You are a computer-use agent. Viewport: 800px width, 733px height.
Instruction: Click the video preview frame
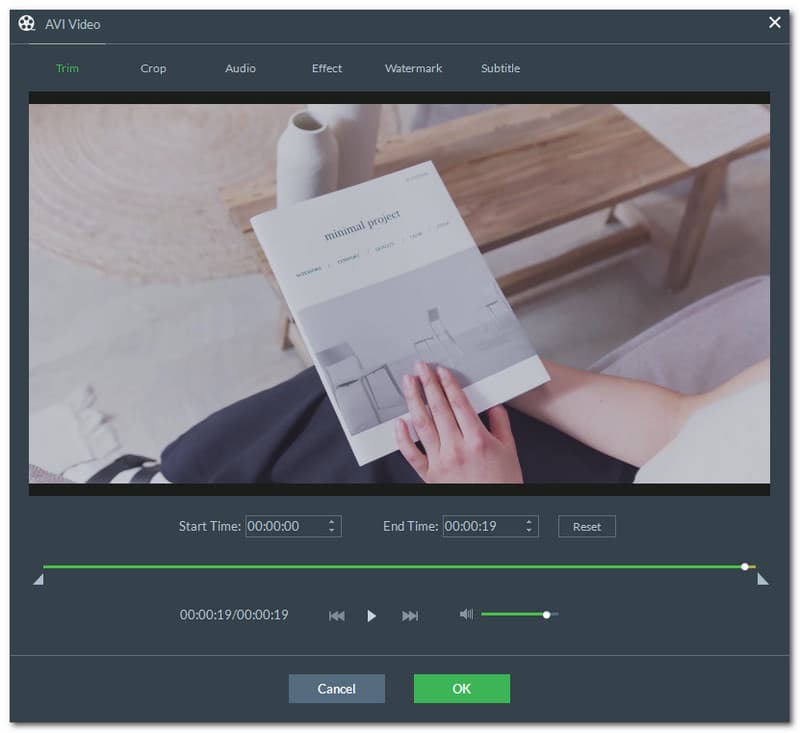click(x=399, y=293)
